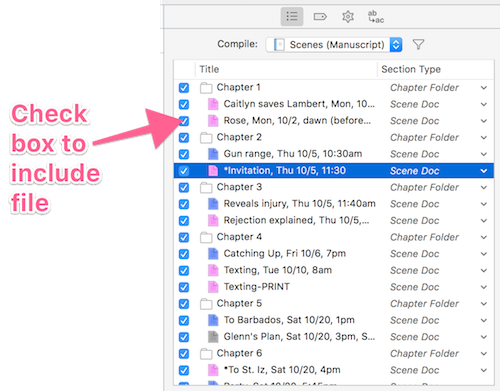Uncheck the Chapter 1 include checkbox

[184, 88]
